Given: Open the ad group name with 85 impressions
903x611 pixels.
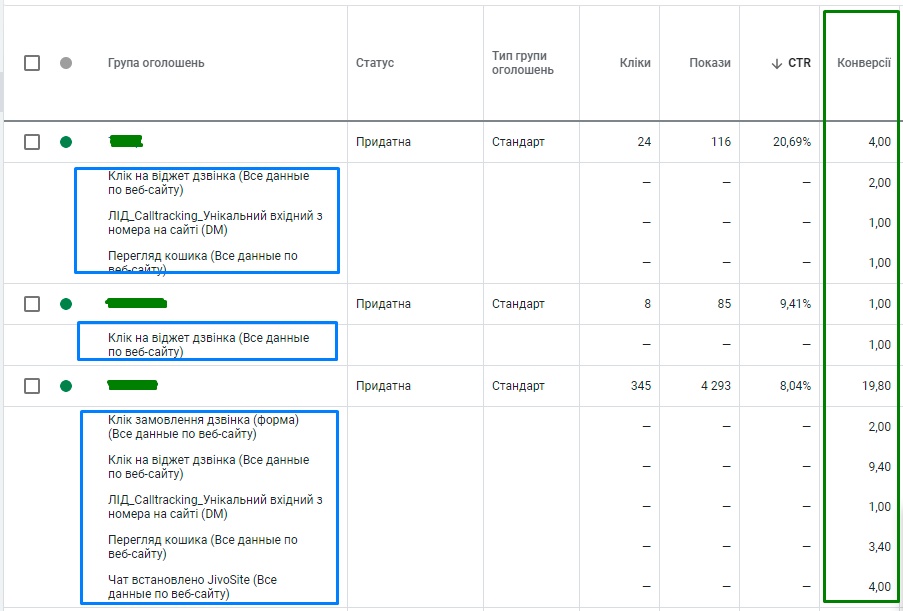Looking at the screenshot, I should point(136,302).
